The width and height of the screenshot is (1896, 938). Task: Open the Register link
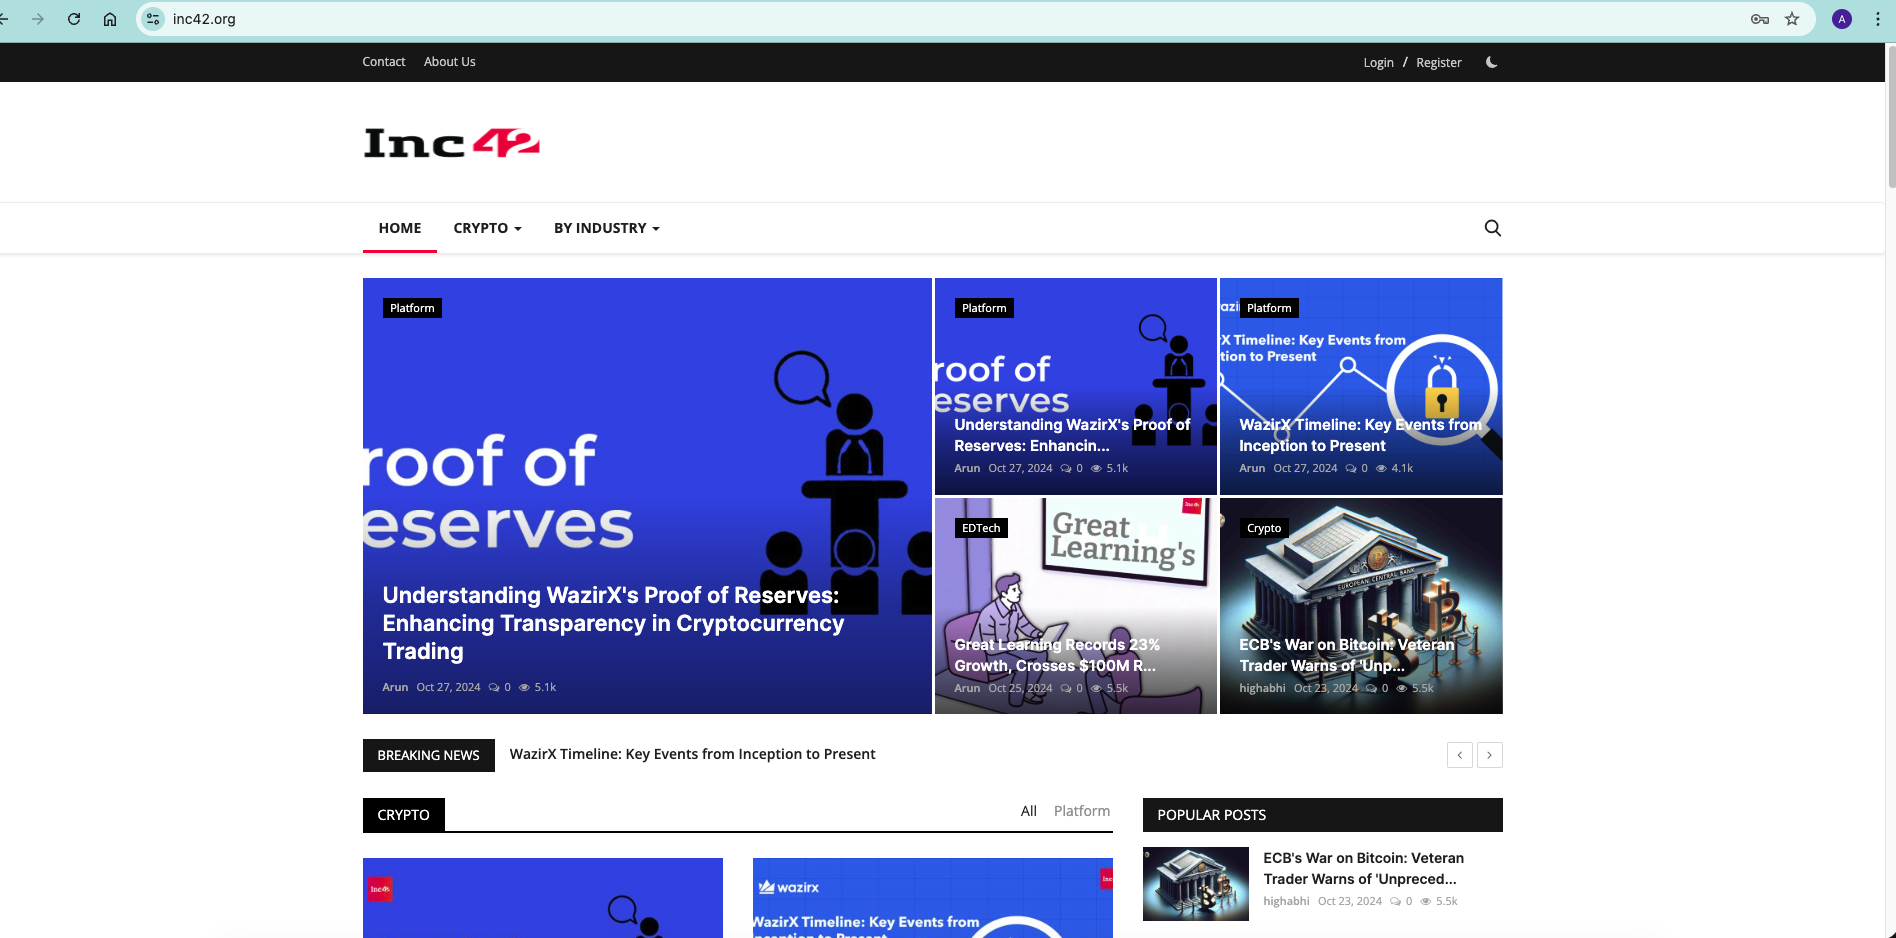tap(1438, 62)
